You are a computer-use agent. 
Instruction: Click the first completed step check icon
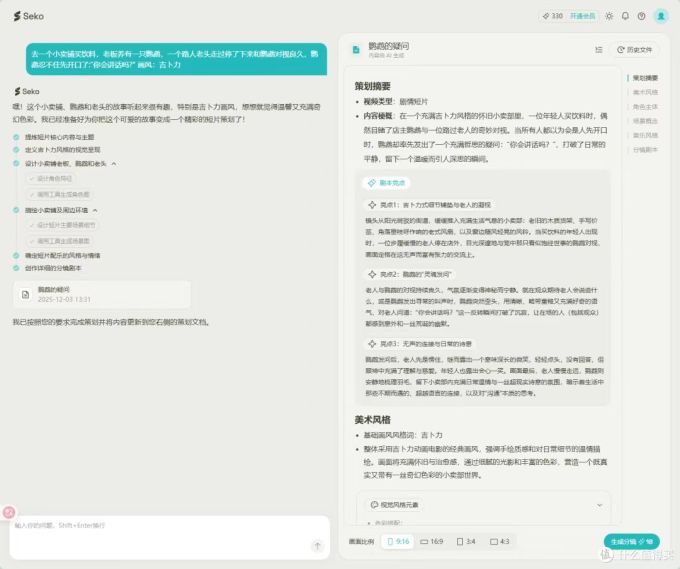16,137
